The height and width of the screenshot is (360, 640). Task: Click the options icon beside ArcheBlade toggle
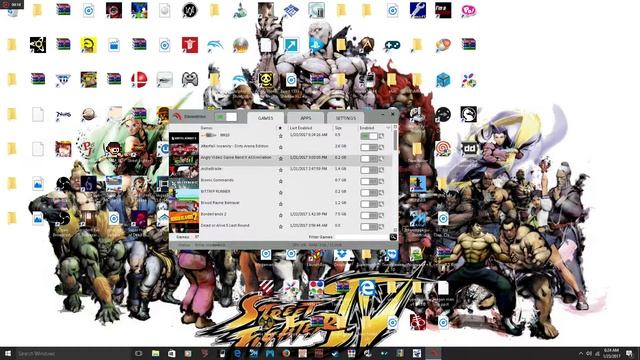tap(381, 170)
